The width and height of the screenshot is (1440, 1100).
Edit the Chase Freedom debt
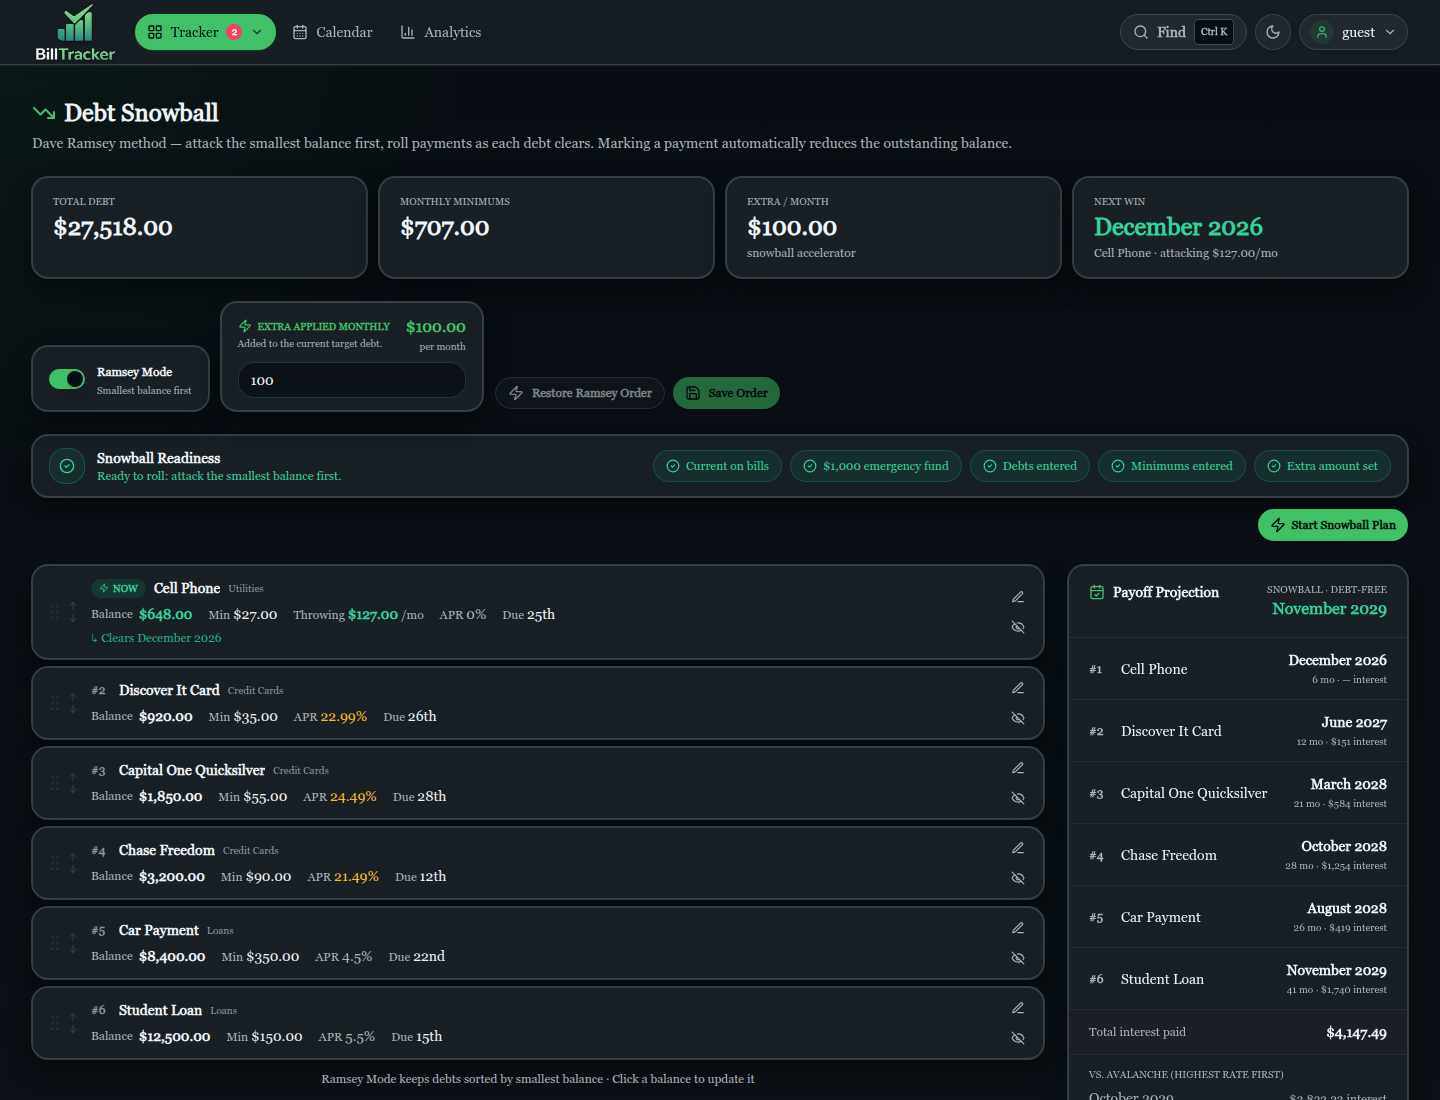[1018, 848]
